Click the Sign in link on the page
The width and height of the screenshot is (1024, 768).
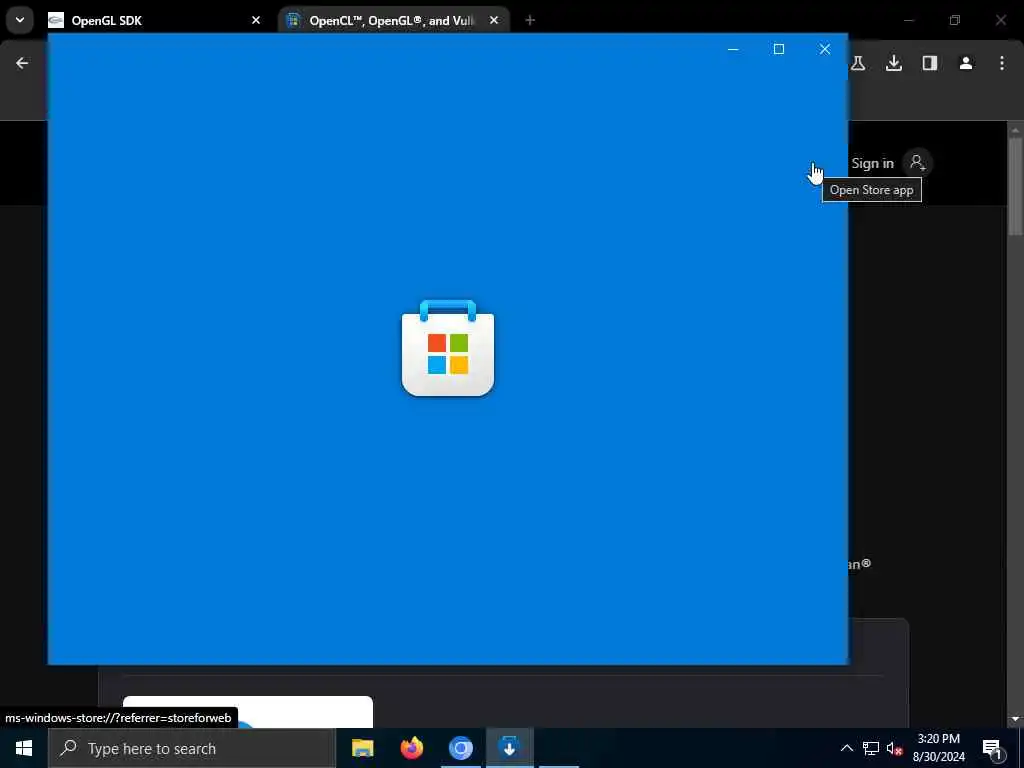tap(872, 163)
